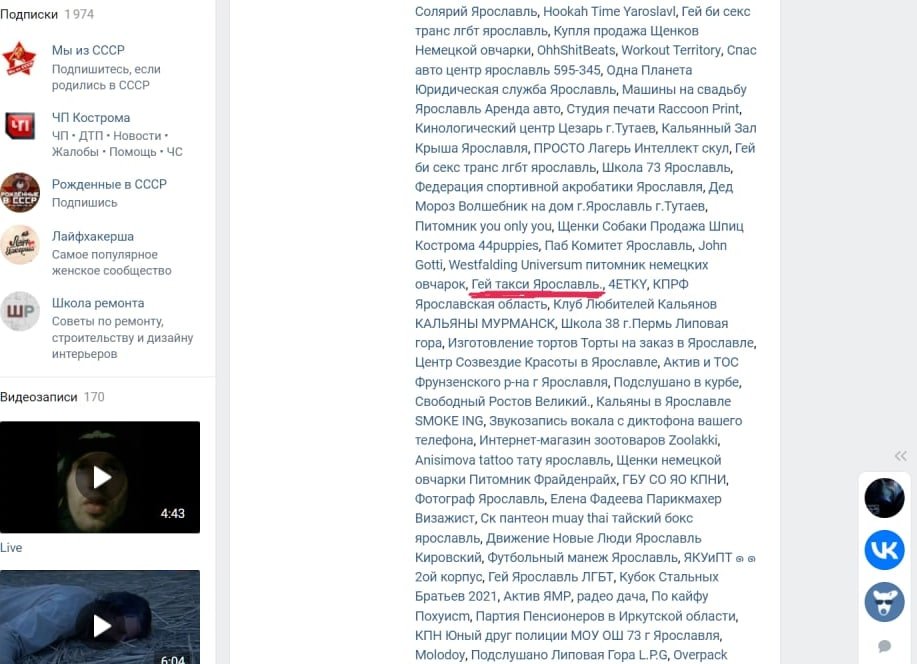Click the Лайфхакерша group avatar
Image resolution: width=917 pixels, height=664 pixels.
click(19, 245)
